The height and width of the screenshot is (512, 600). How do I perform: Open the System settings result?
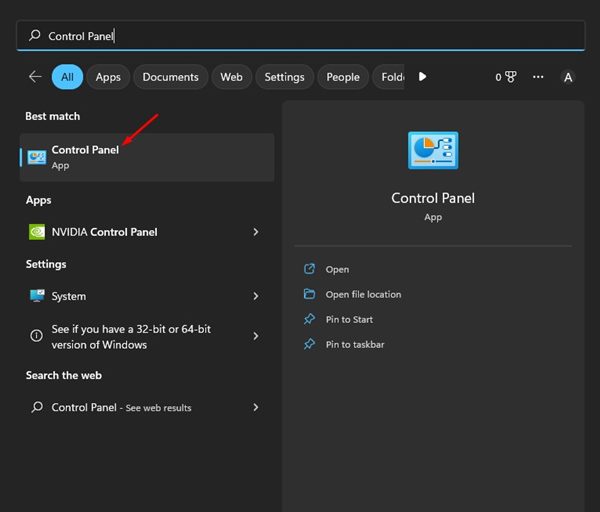click(147, 296)
